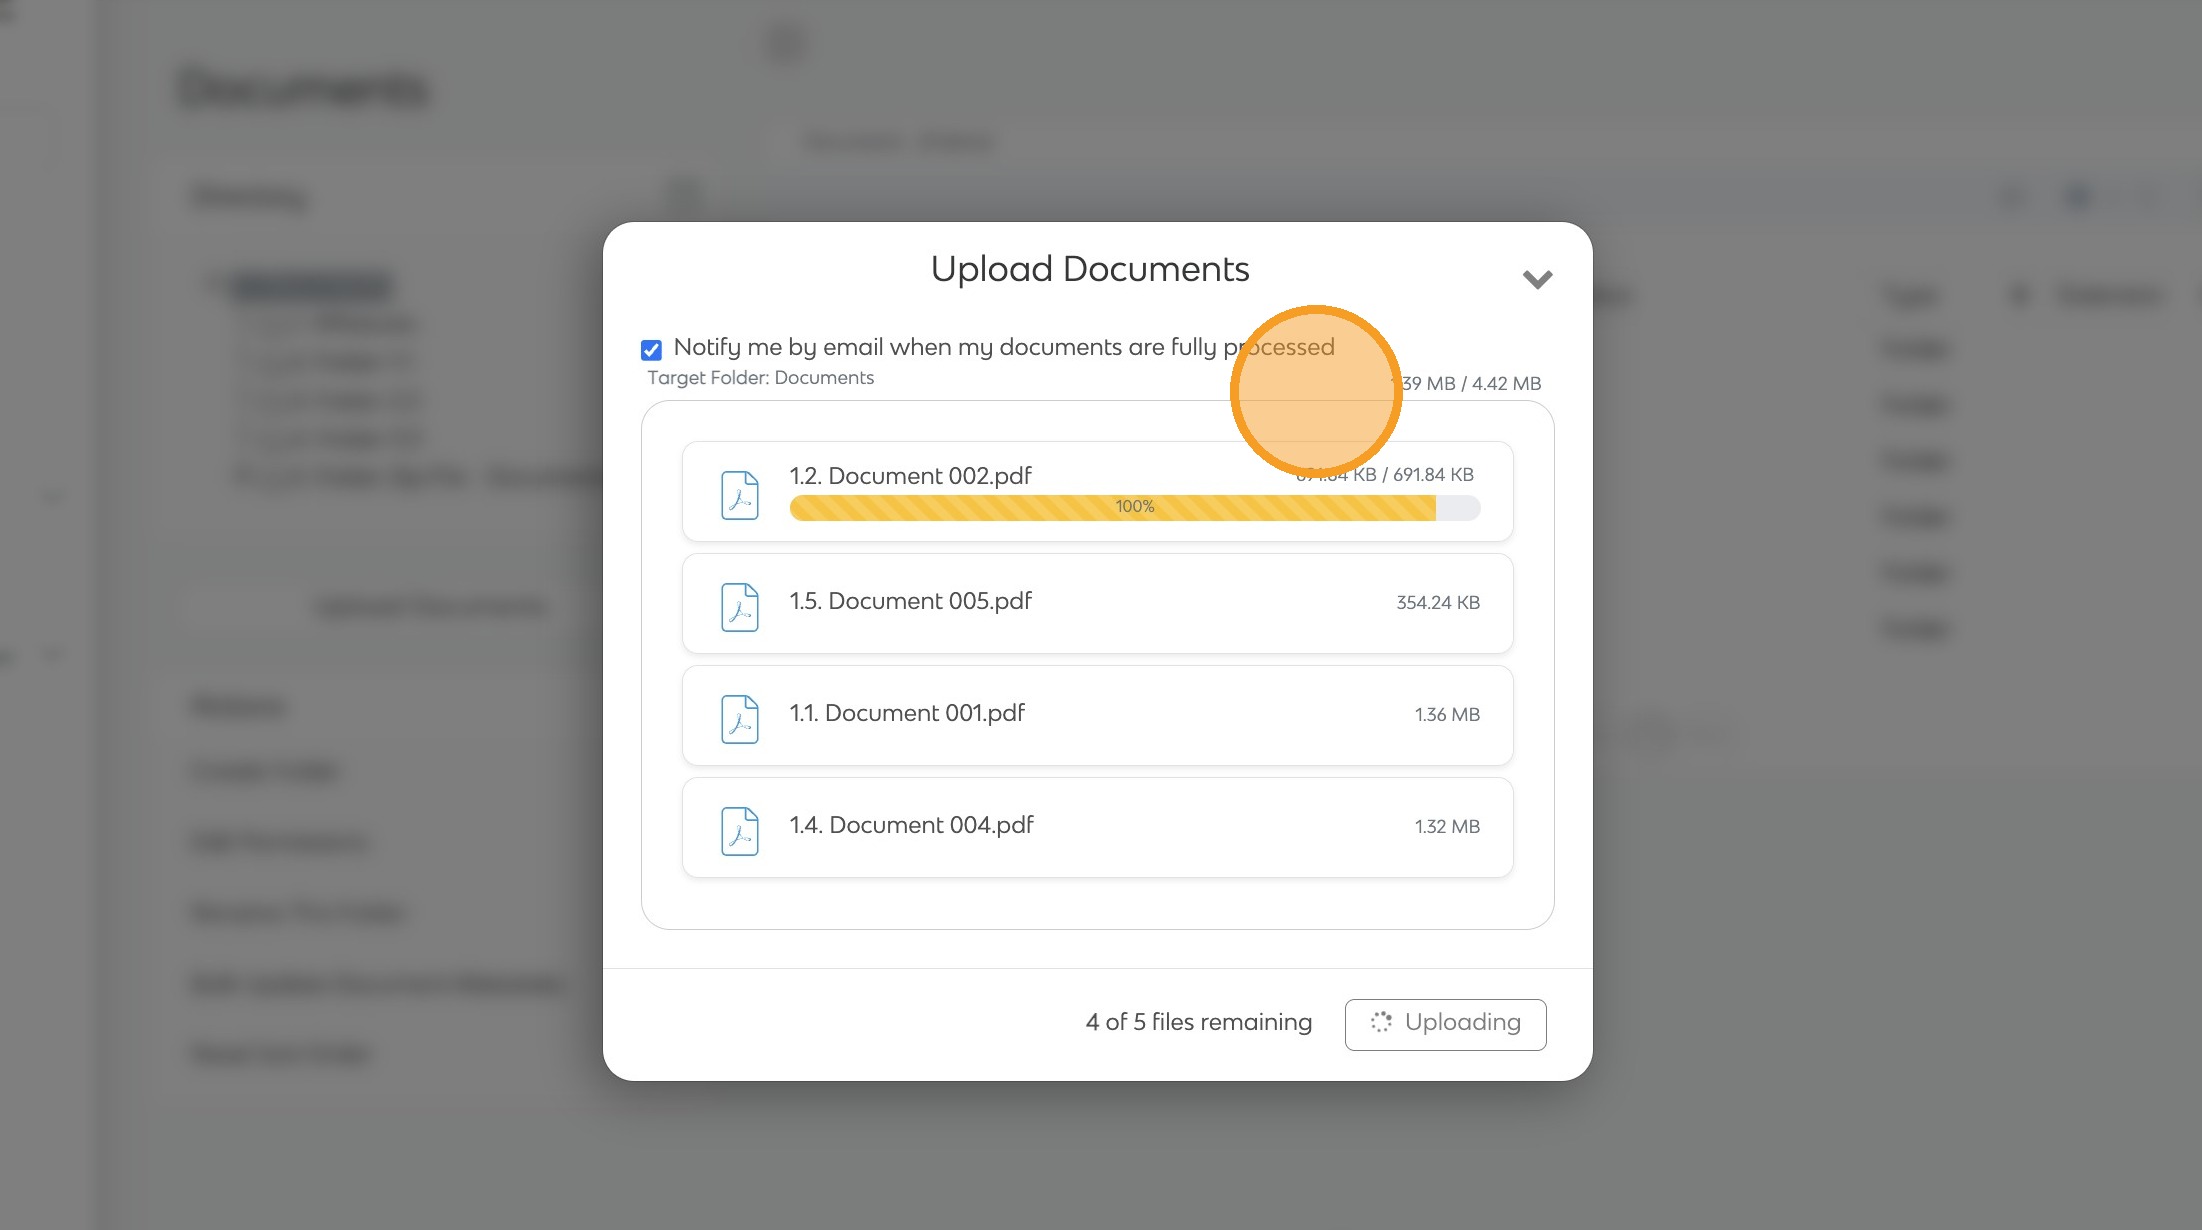Click the PDF icon for Document 005.pdf
The width and height of the screenshot is (2202, 1230).
point(740,607)
